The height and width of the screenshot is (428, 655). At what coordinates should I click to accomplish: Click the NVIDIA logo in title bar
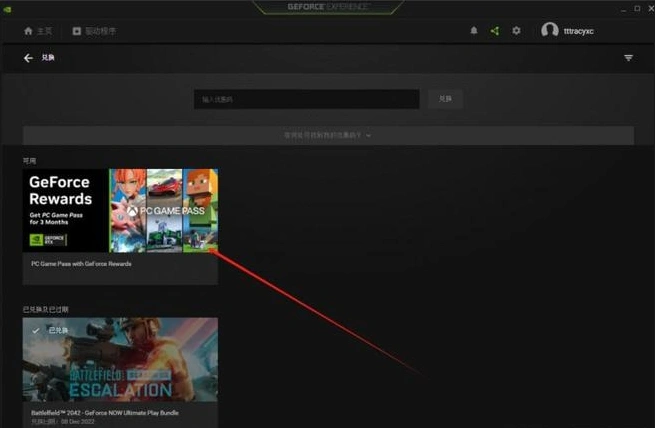[x=7, y=9]
